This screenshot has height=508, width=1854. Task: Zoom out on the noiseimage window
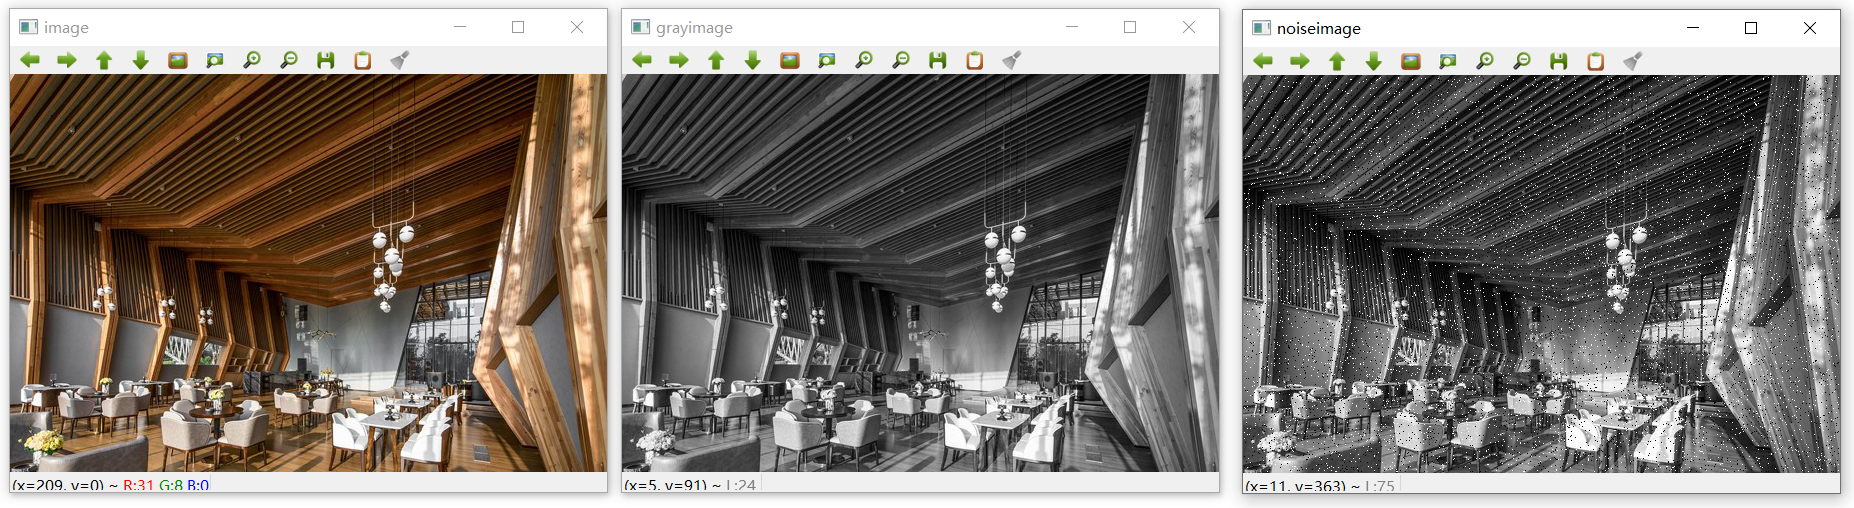click(1522, 61)
